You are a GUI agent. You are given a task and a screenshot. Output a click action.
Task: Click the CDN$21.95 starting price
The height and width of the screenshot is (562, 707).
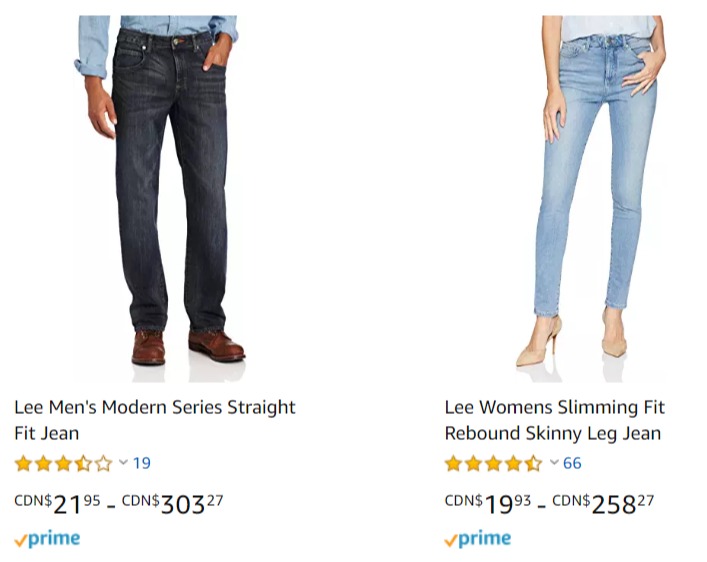point(57,504)
